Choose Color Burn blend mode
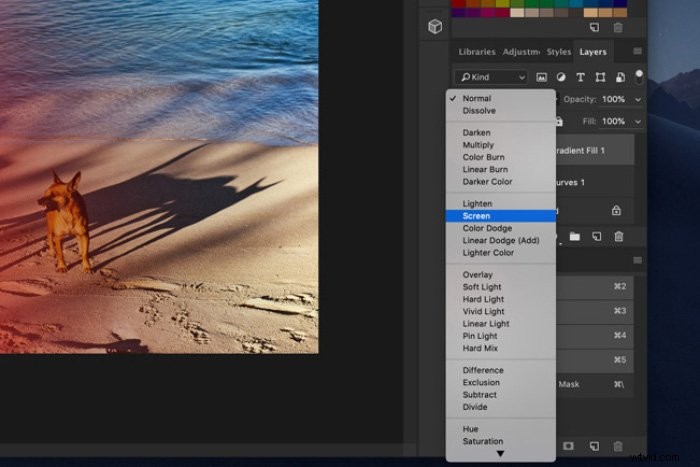This screenshot has height=467, width=700. click(501, 157)
